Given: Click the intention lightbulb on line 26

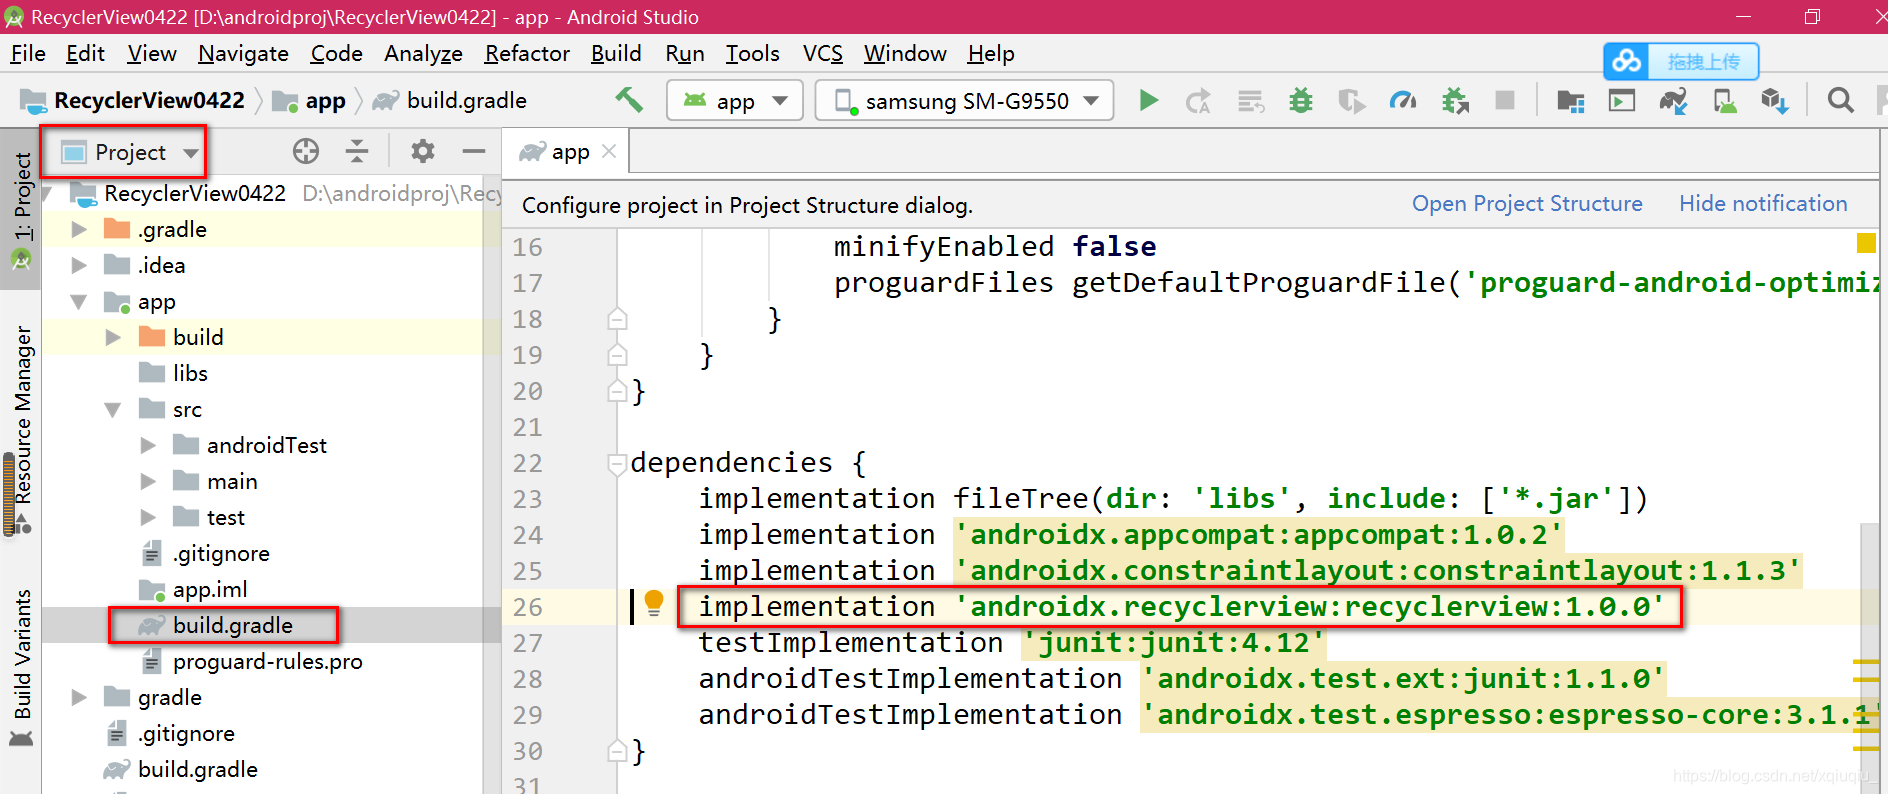Looking at the screenshot, I should click(x=654, y=602).
